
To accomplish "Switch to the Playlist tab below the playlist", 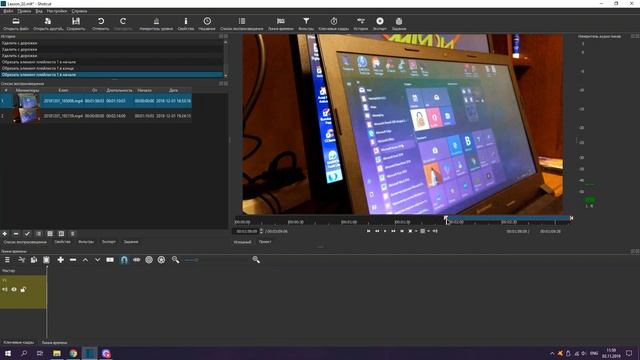I will coord(25,242).
